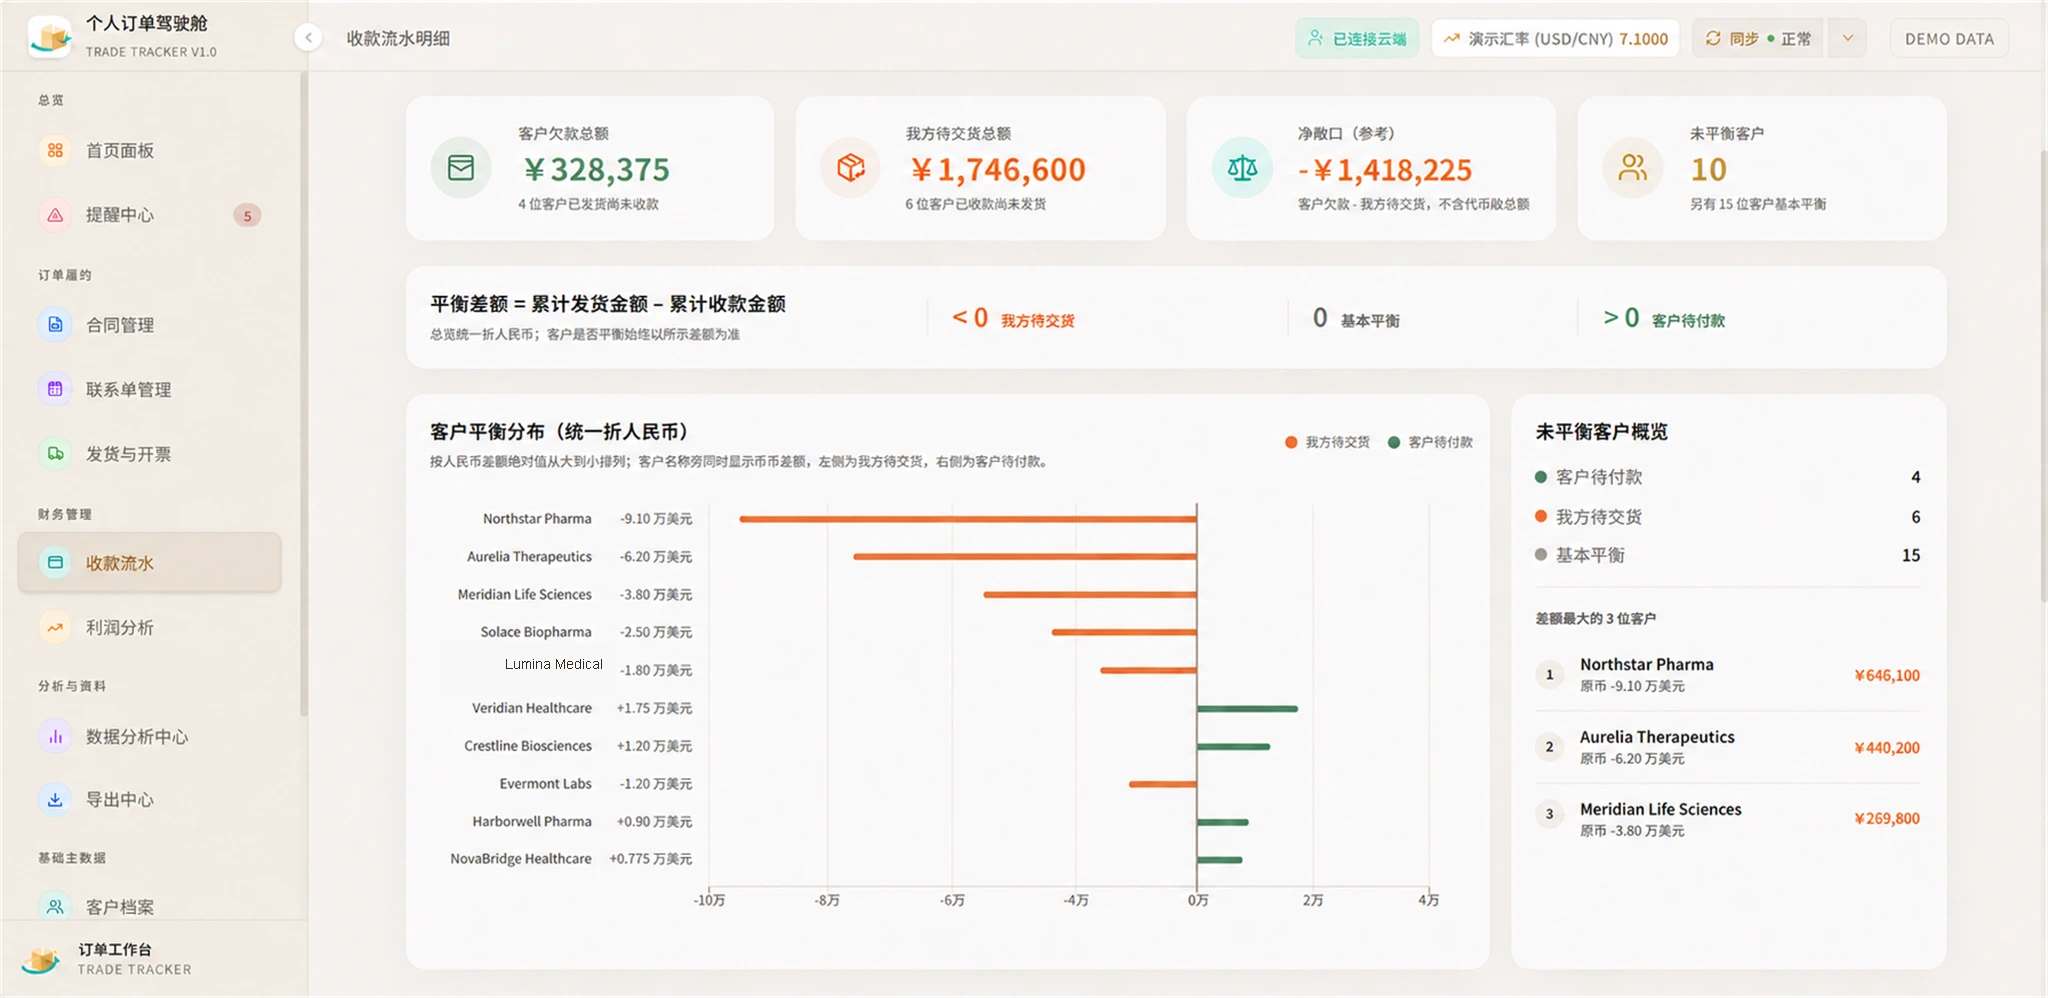
Task: Click the 客户待付款 4 overview row
Action: [1728, 477]
